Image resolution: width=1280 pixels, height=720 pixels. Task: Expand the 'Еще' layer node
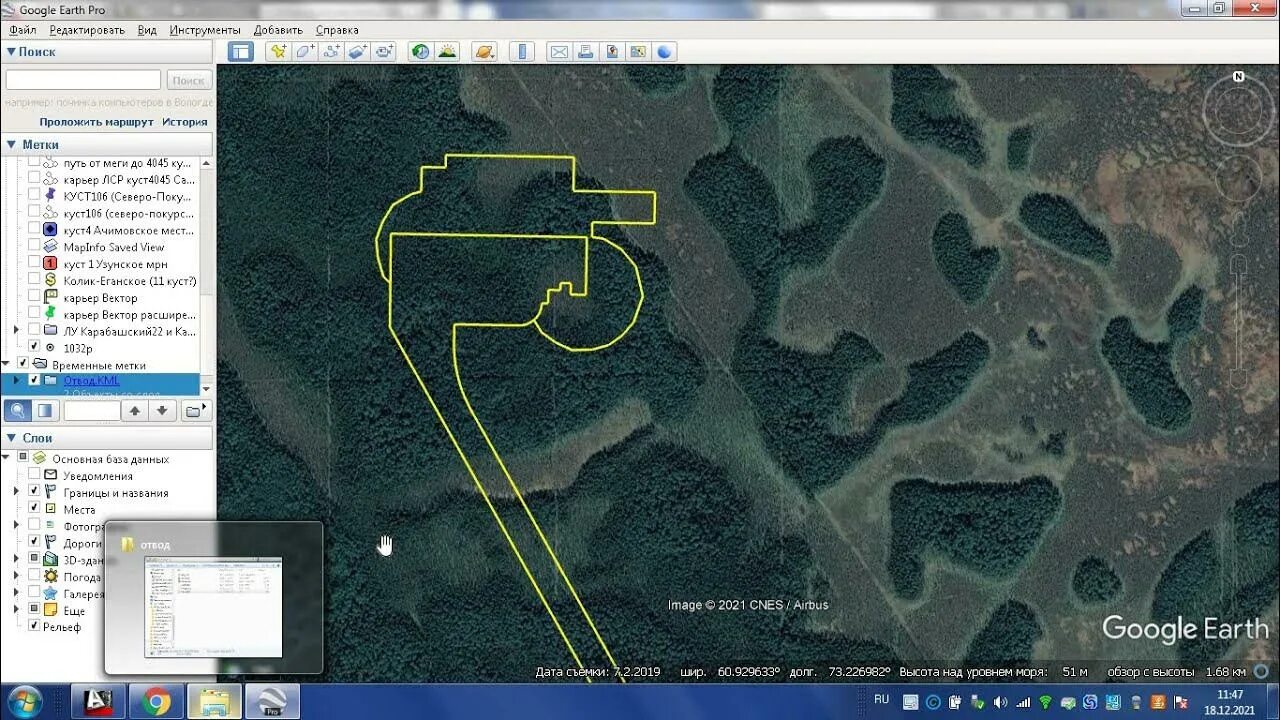[x=16, y=609]
